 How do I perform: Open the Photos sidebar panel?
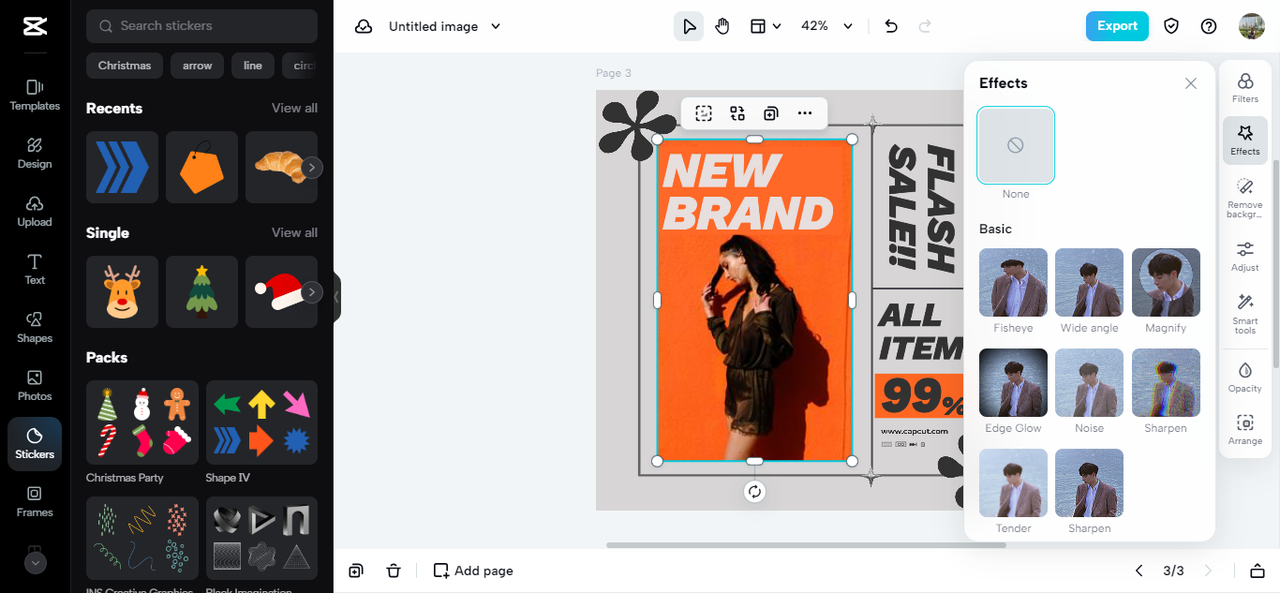35,385
